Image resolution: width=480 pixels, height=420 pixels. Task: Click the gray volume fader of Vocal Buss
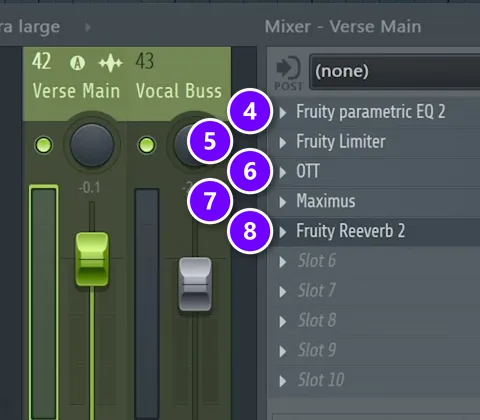tap(195, 284)
